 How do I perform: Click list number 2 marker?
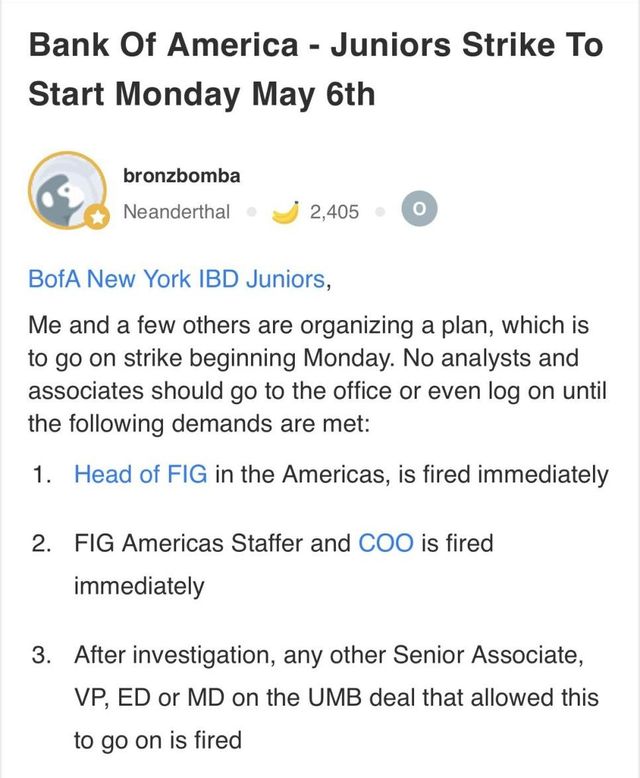click(x=40, y=545)
